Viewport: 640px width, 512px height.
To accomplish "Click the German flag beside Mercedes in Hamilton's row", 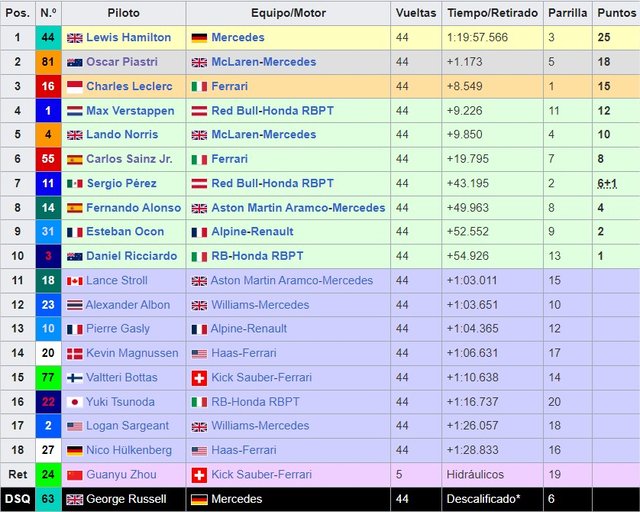I will [x=199, y=38].
